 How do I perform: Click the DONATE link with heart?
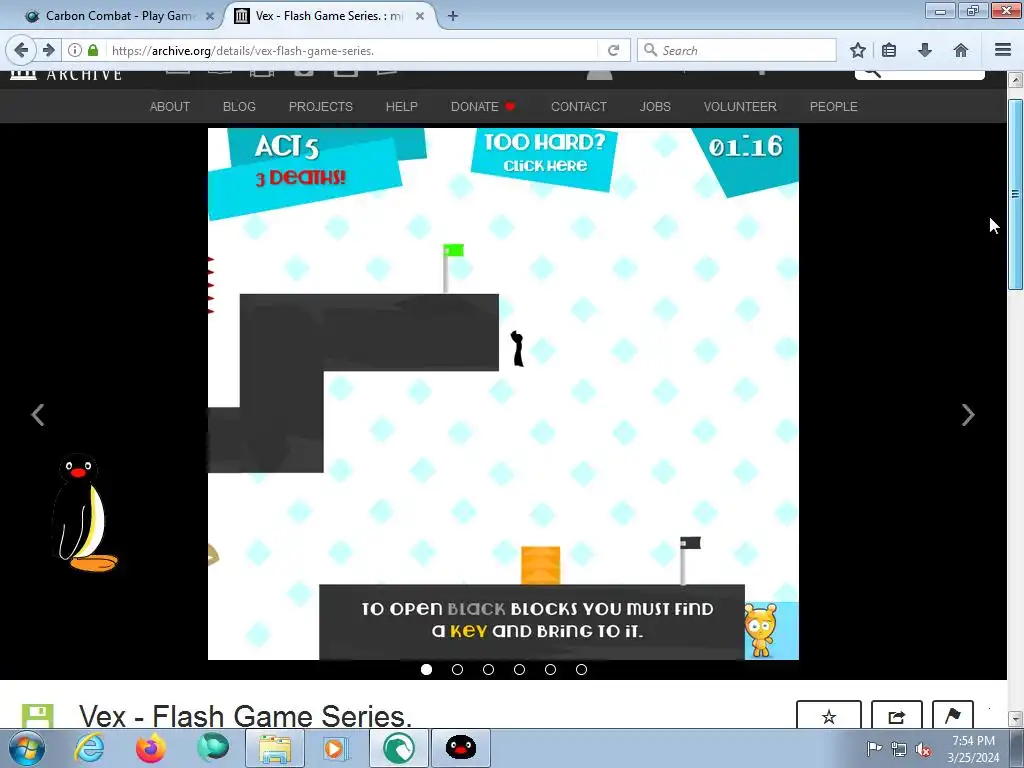pos(483,106)
